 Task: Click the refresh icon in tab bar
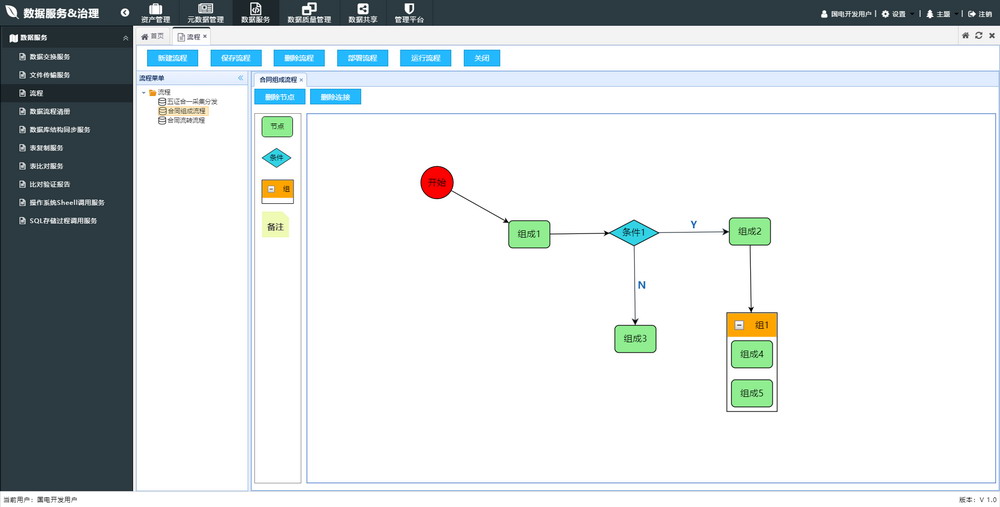978,36
